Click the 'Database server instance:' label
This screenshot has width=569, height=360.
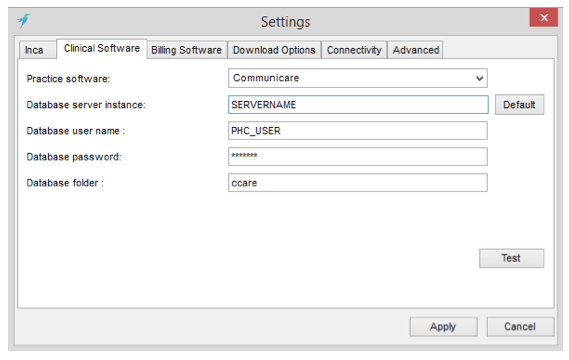86,105
